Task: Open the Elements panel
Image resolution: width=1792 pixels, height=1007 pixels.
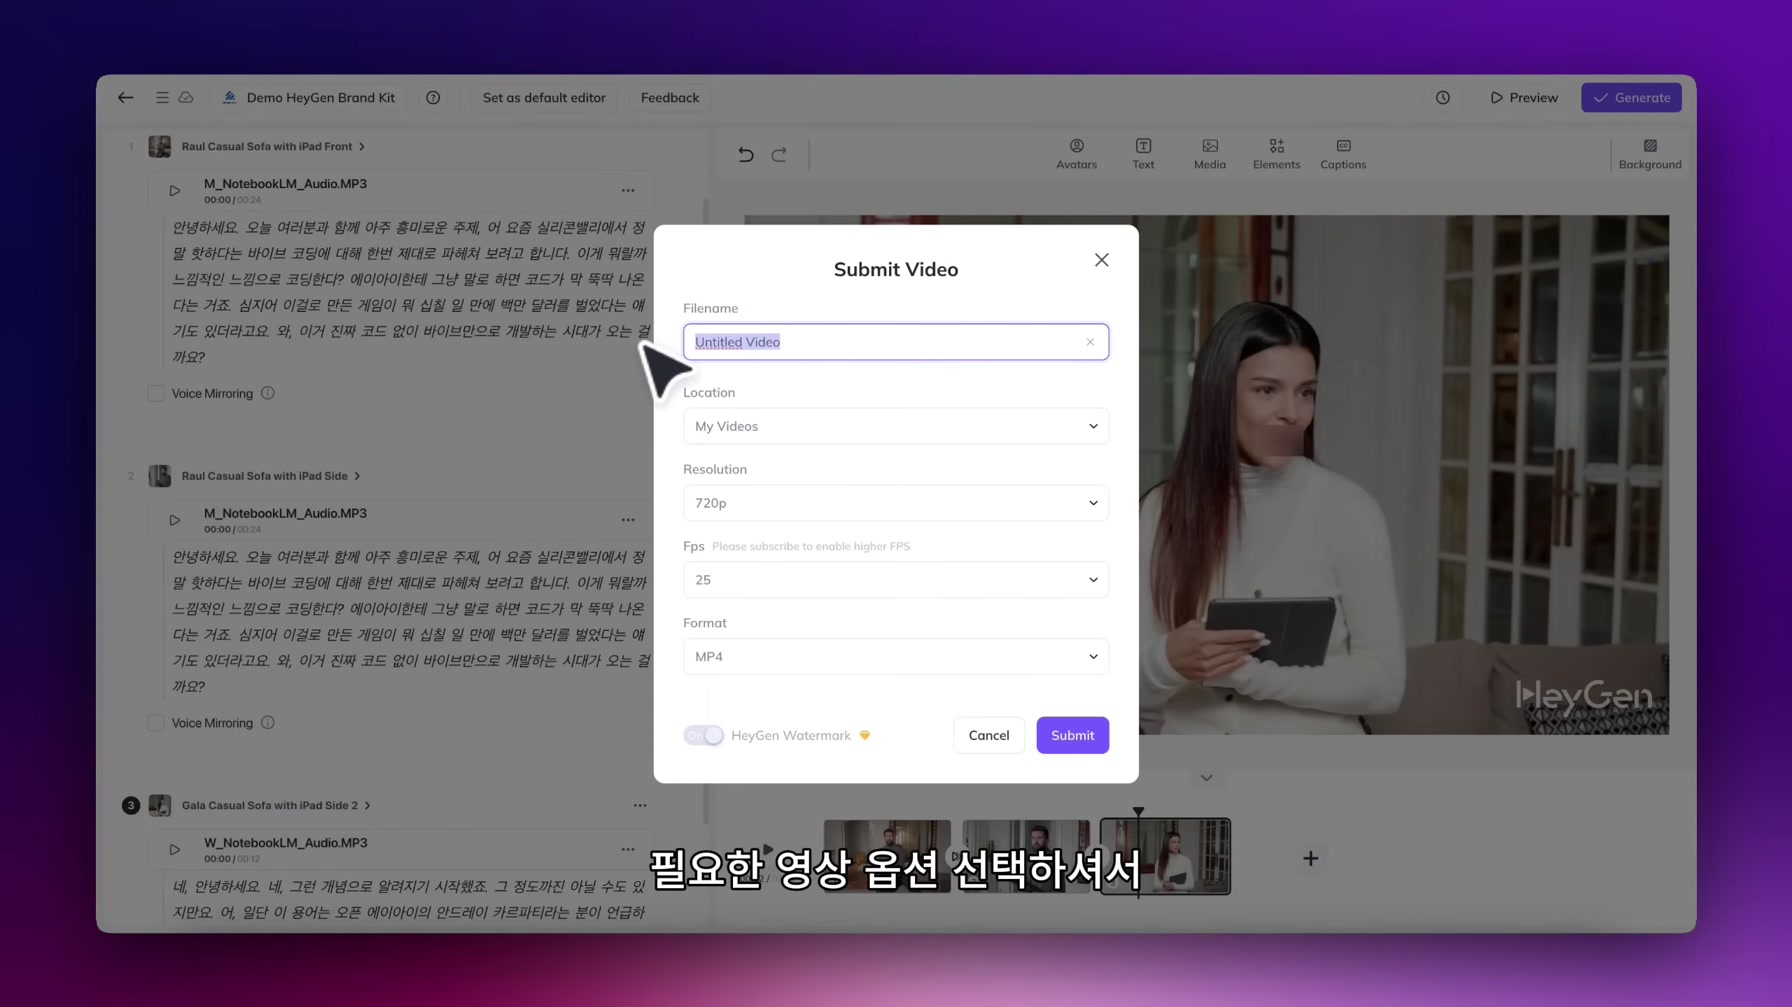Action: (1277, 154)
